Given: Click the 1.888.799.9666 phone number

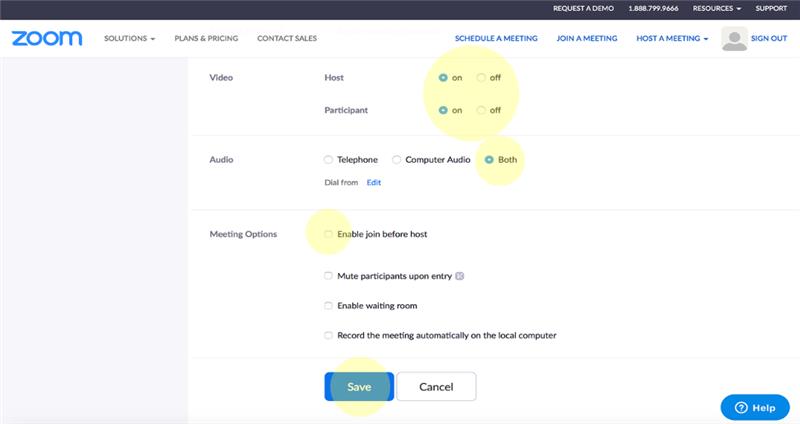Looking at the screenshot, I should 653,8.
